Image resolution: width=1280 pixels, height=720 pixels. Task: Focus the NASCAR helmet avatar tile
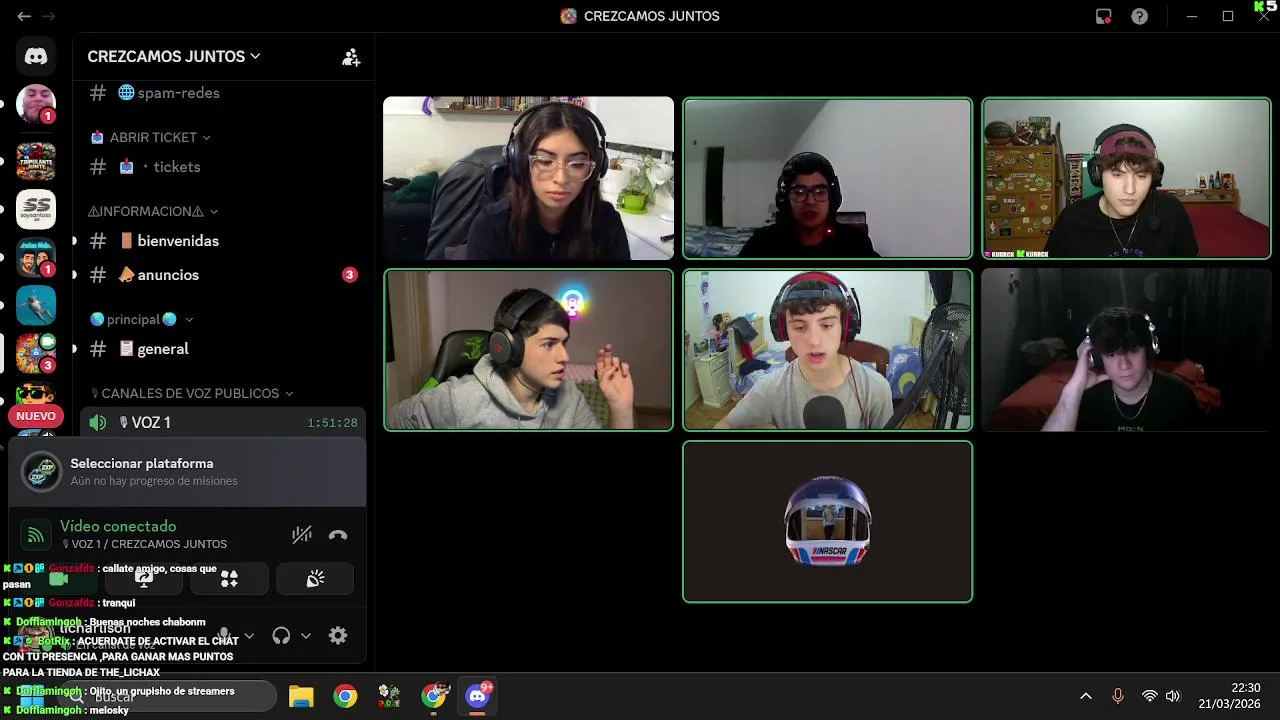(x=827, y=522)
